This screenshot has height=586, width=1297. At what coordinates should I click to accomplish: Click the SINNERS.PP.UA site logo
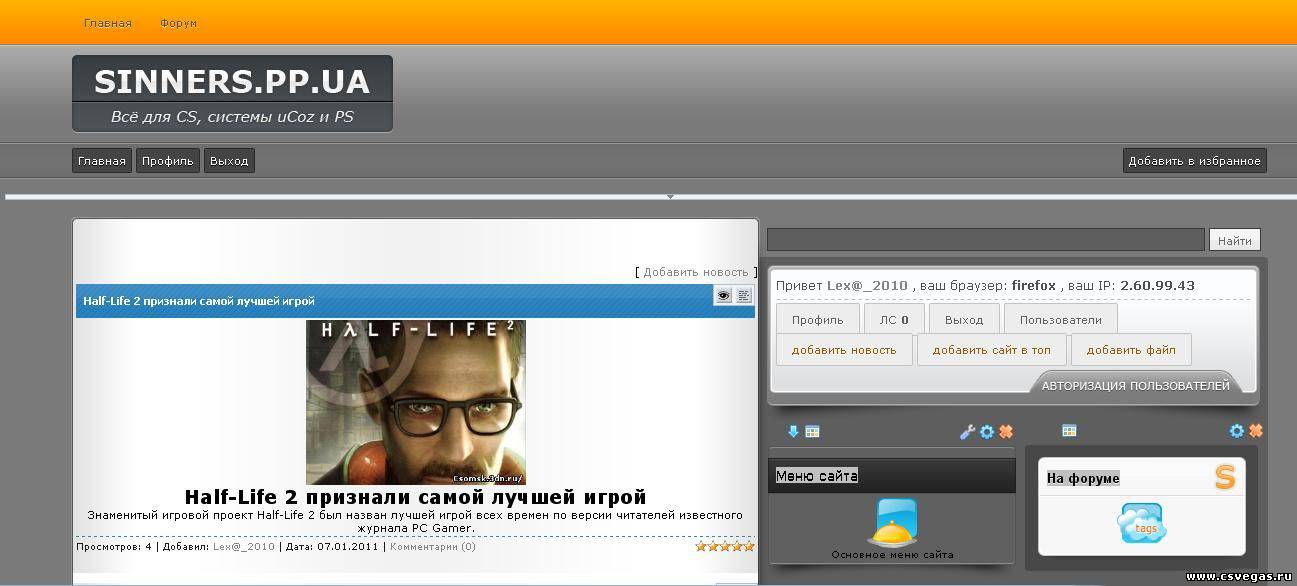pyautogui.click(x=232, y=81)
